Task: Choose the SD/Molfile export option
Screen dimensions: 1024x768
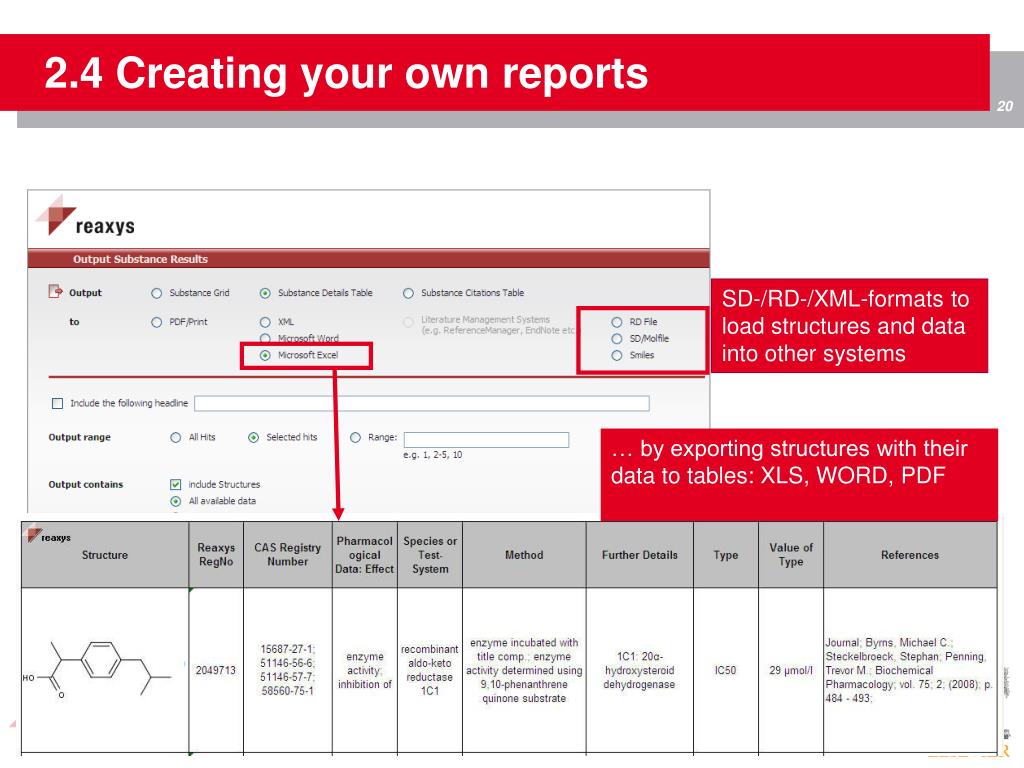Action: pos(616,338)
